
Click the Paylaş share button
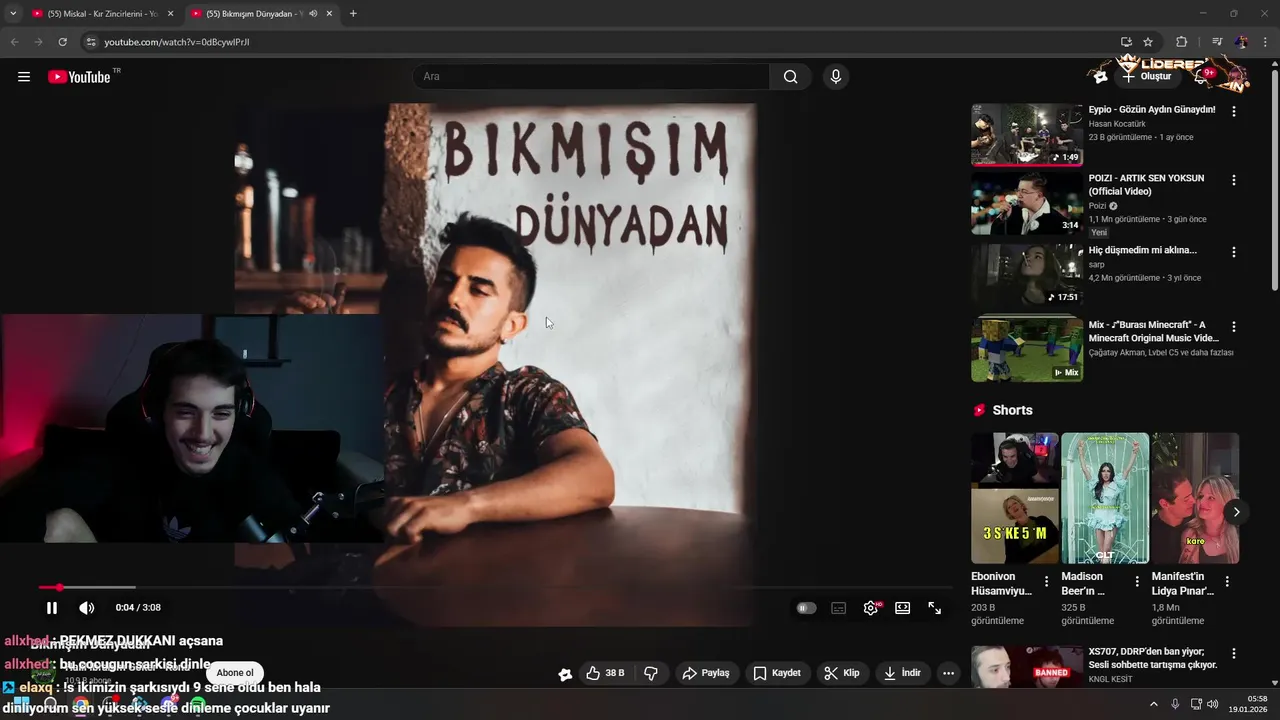coord(707,673)
